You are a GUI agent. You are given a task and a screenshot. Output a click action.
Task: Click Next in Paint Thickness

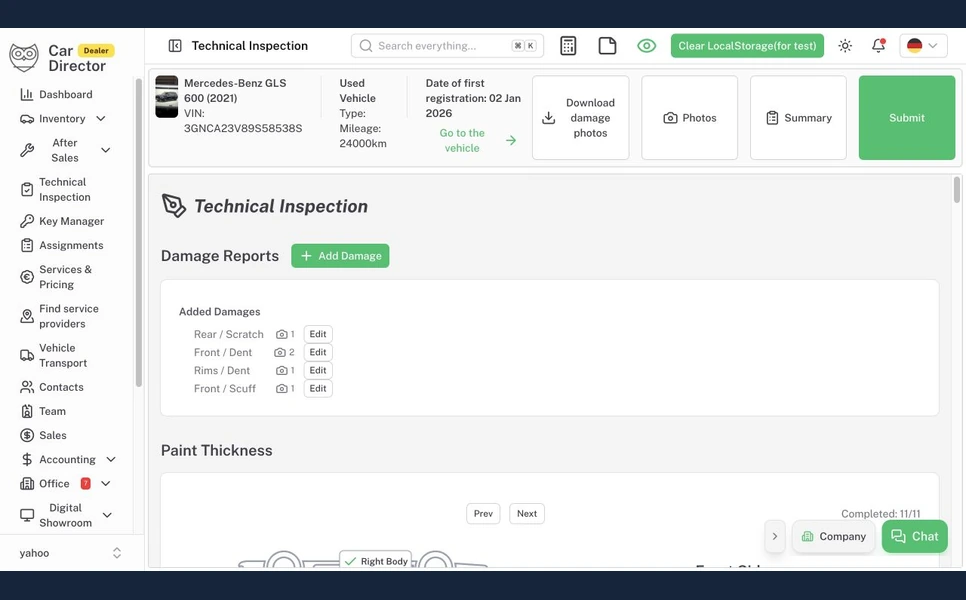pos(527,514)
